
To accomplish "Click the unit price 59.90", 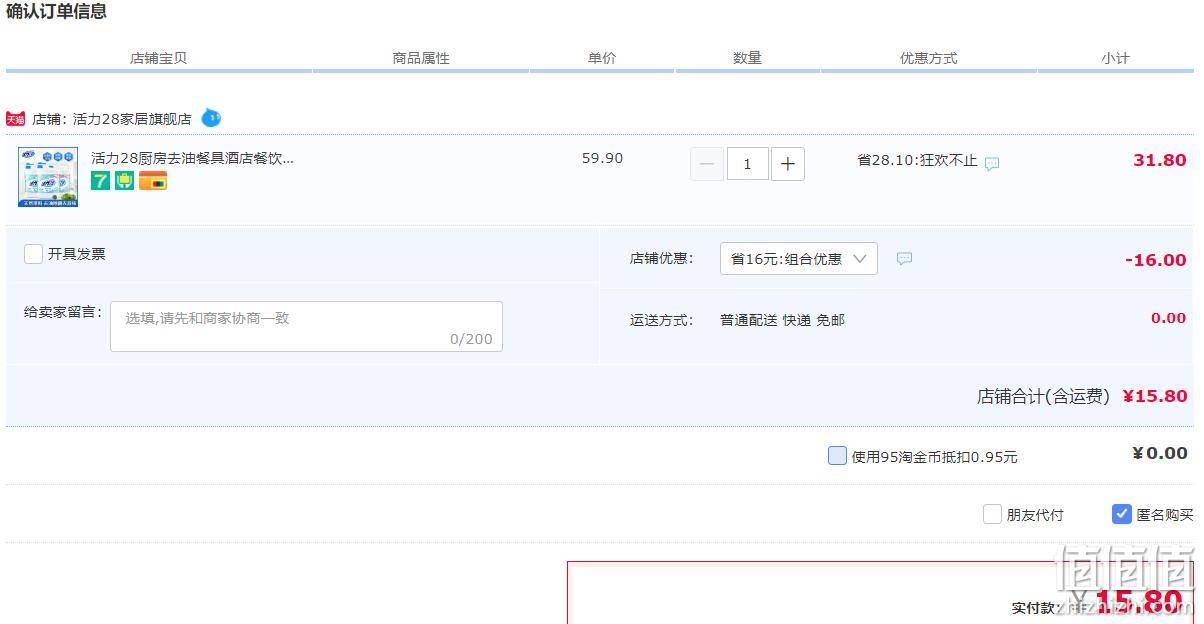I will [602, 158].
